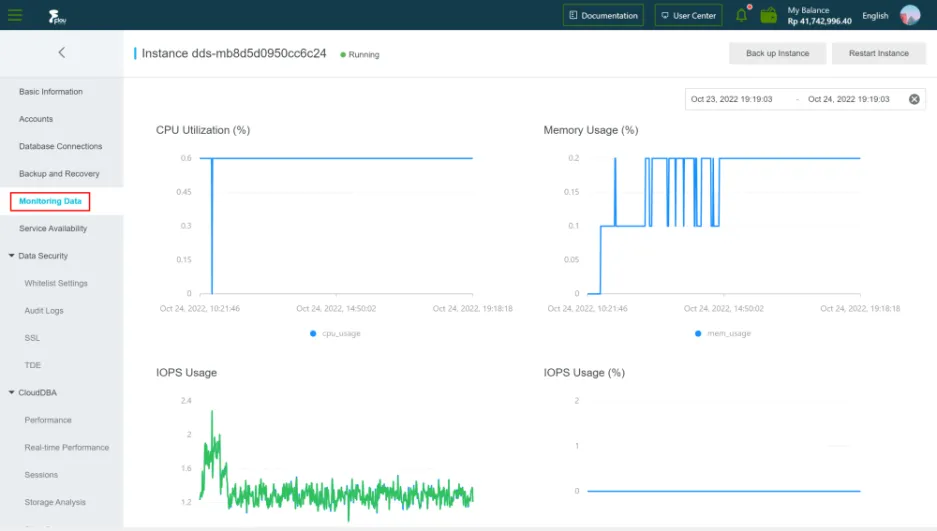Screen dimensions: 937x531
Task: Open the English language selector
Action: coord(875,16)
